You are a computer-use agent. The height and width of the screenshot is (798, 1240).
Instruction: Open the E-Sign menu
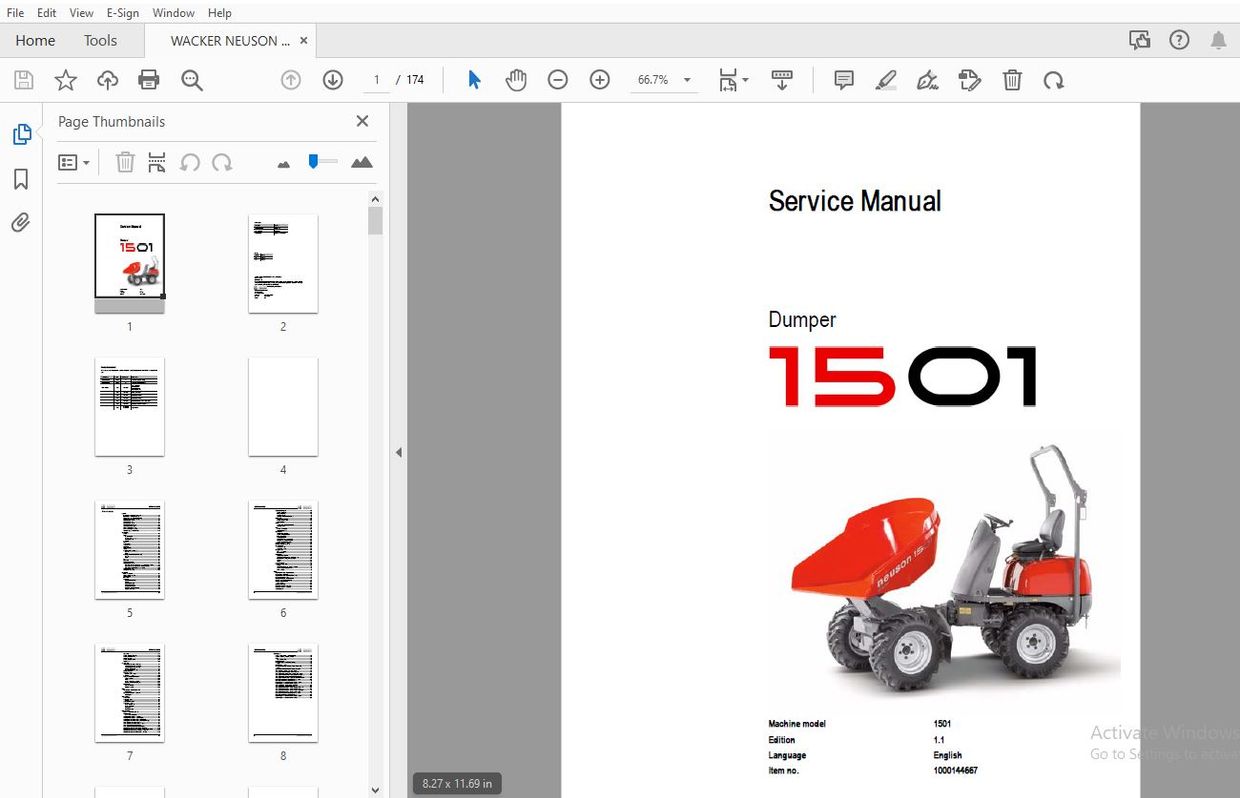[x=122, y=12]
